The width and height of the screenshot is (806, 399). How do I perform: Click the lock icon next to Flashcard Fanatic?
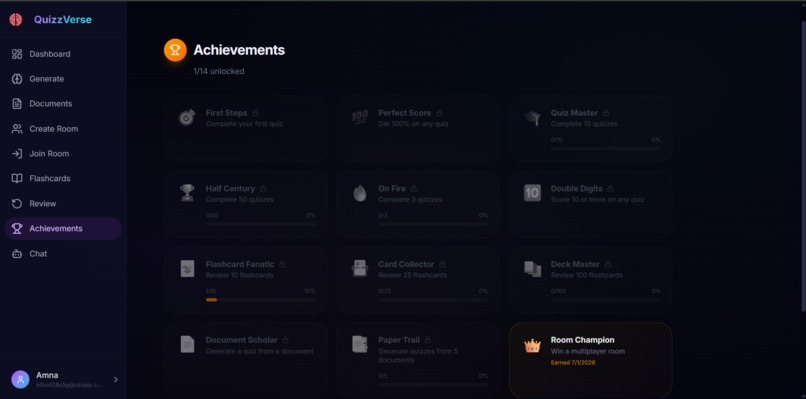coord(282,264)
